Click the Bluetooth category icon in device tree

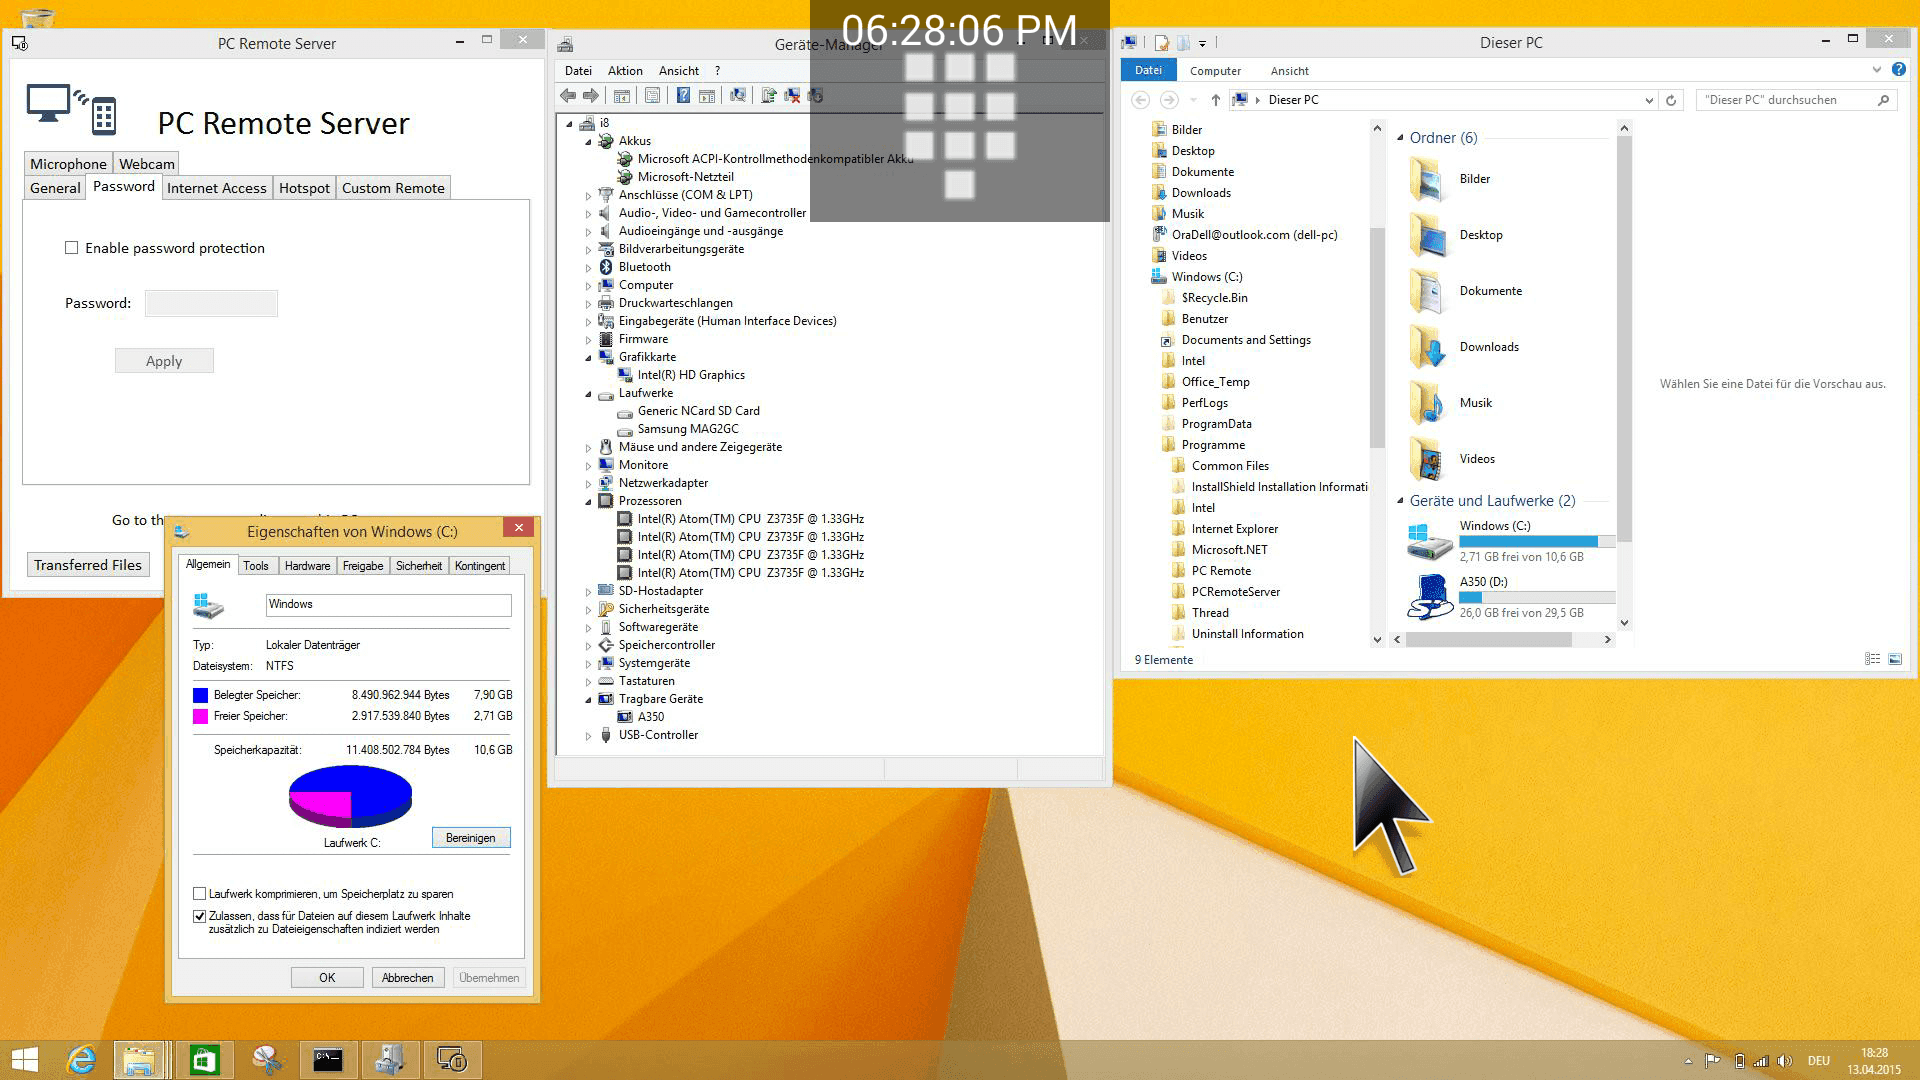click(606, 267)
